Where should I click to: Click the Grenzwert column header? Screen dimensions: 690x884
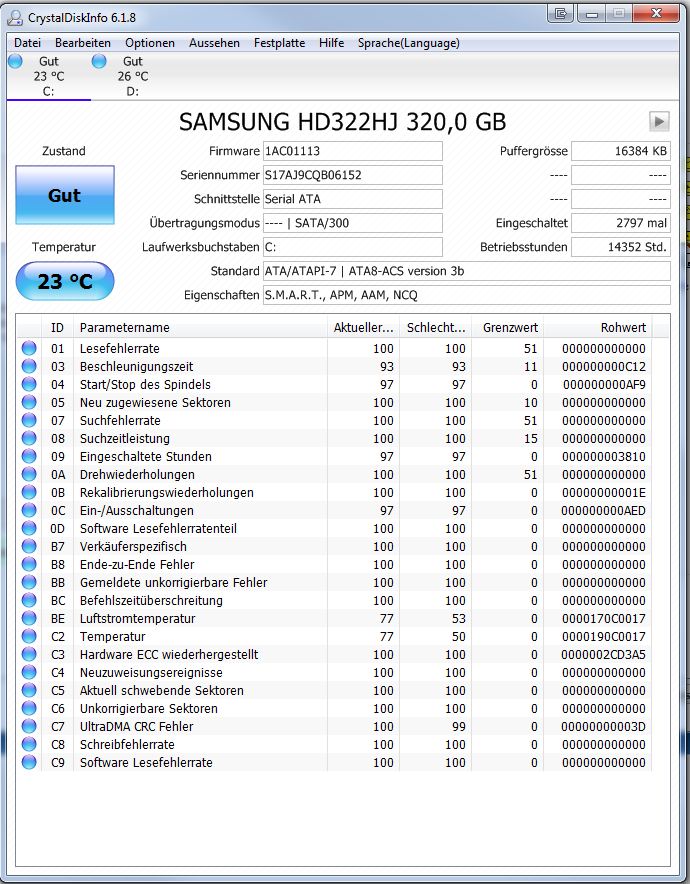[x=507, y=328]
